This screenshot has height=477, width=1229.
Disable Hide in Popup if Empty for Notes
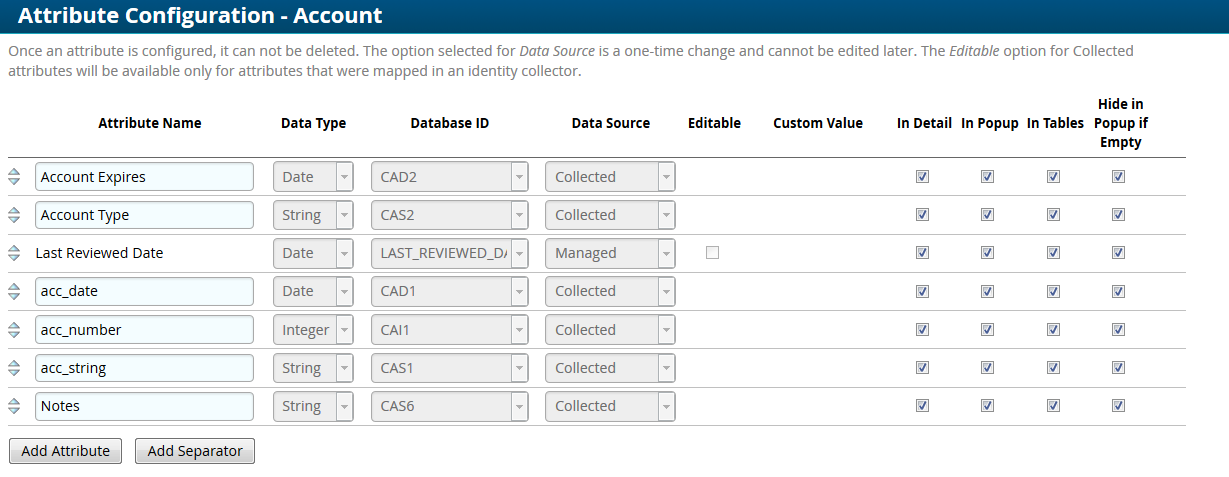pyautogui.click(x=1118, y=406)
